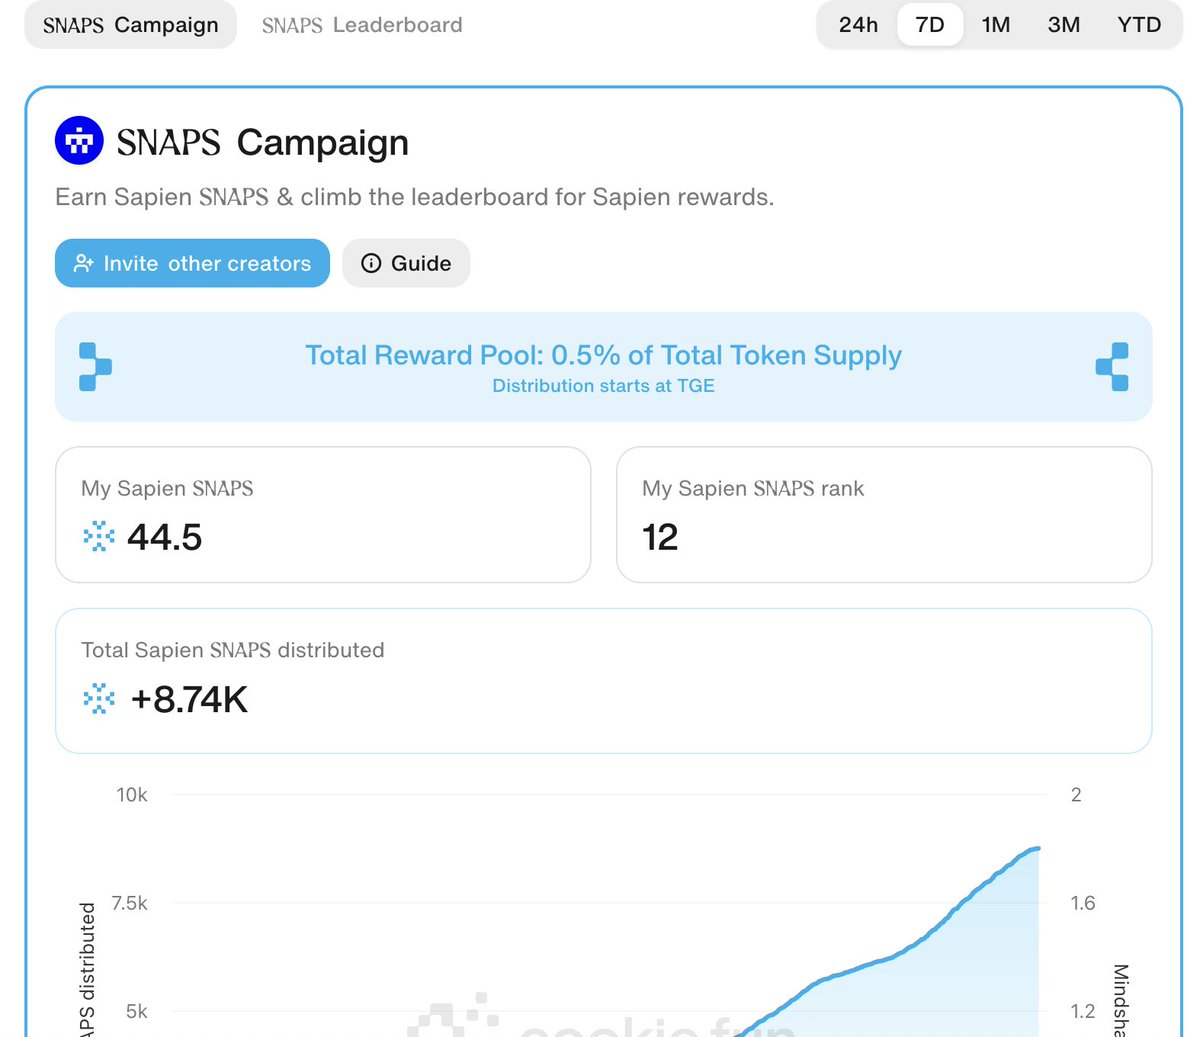Screen dimensions: 1200x1037
Task: Switch to the SNAPS Leaderboard tab
Action: pos(362,25)
